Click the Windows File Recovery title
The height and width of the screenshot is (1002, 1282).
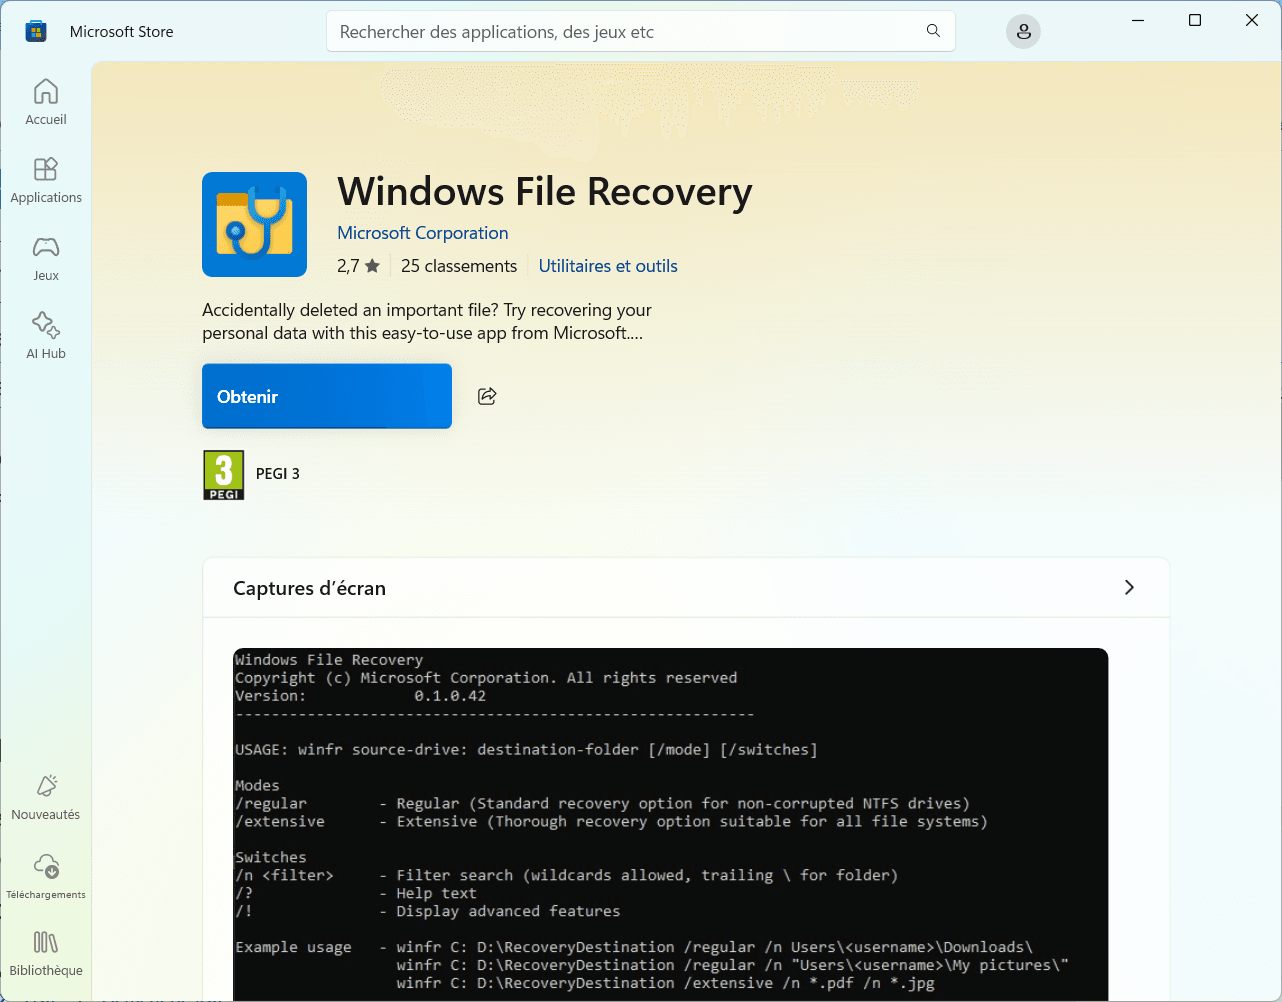[545, 191]
